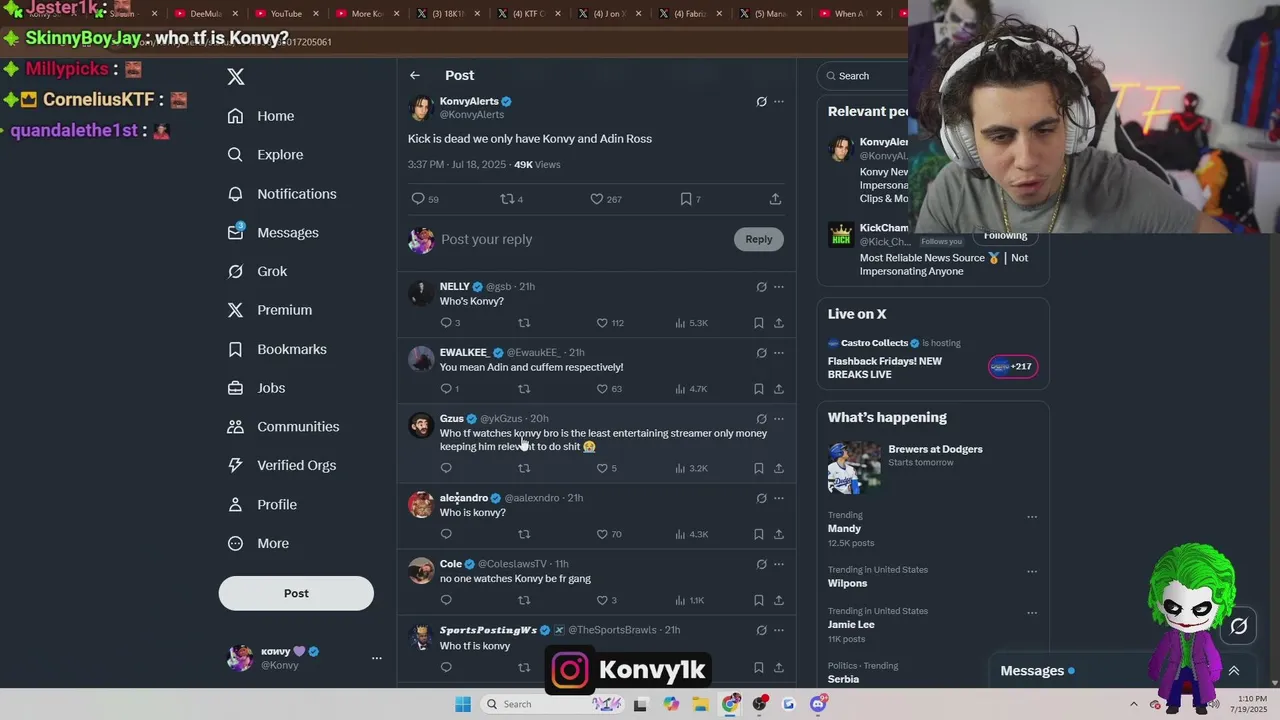
Task: Open Discord from the taskbar
Action: 818,704
